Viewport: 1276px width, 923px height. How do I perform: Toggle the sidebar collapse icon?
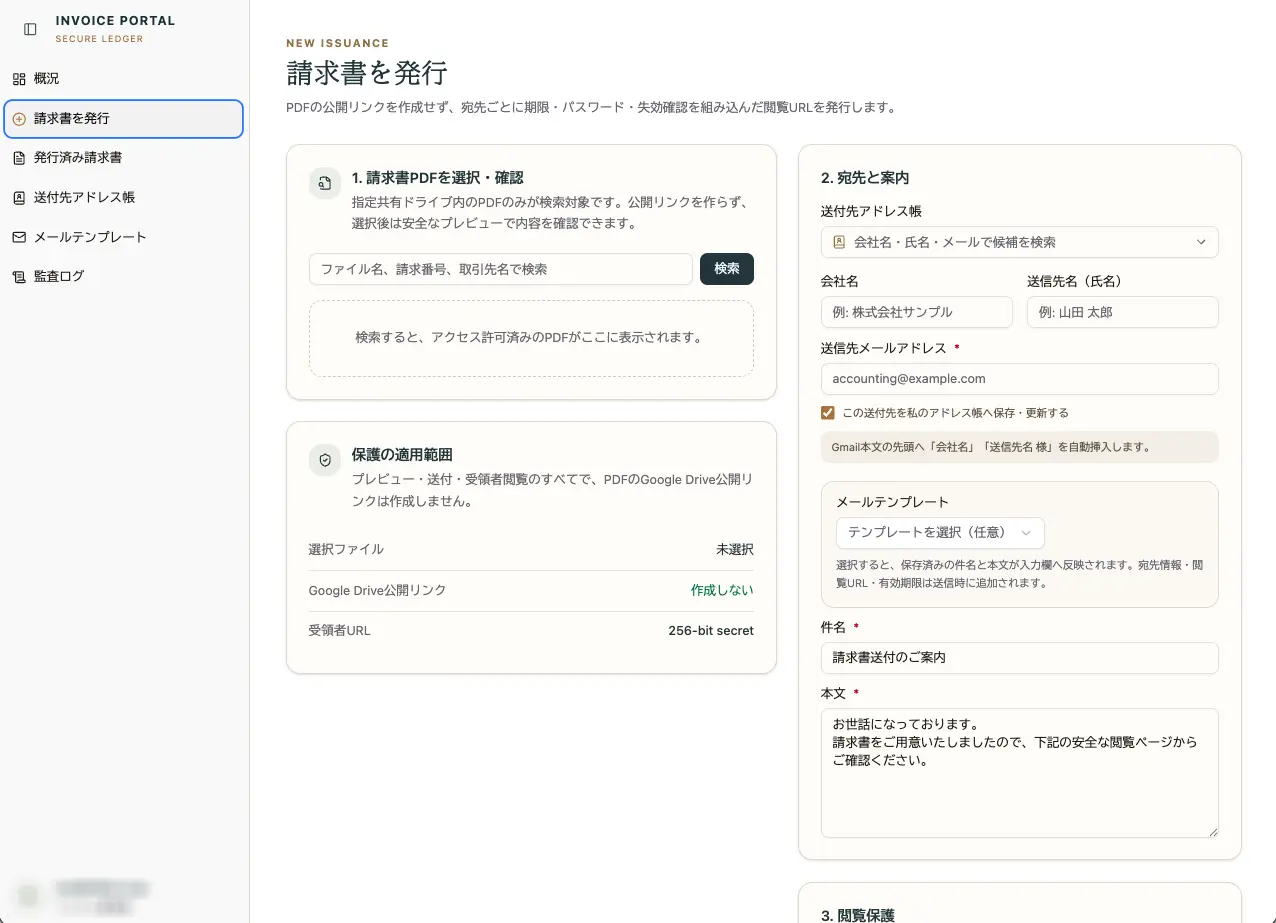tap(30, 29)
